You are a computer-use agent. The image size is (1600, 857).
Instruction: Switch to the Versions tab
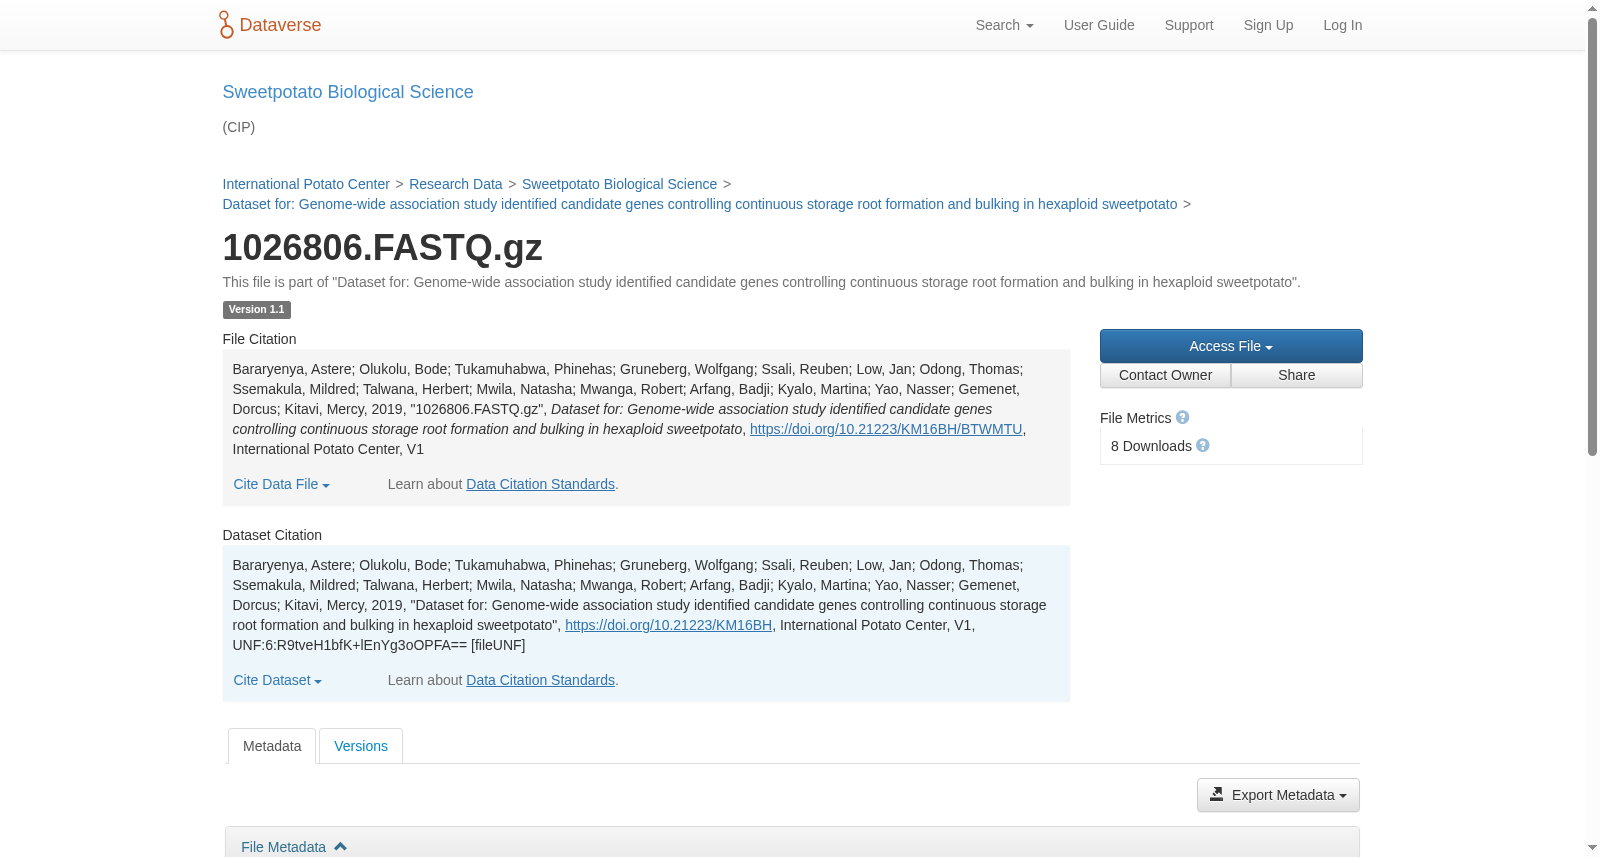[361, 746]
